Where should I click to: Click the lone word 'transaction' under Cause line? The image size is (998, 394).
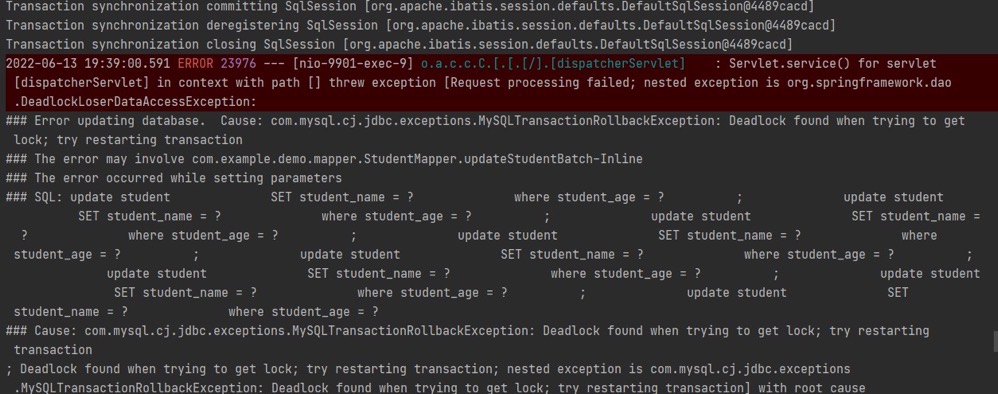click(x=53, y=350)
